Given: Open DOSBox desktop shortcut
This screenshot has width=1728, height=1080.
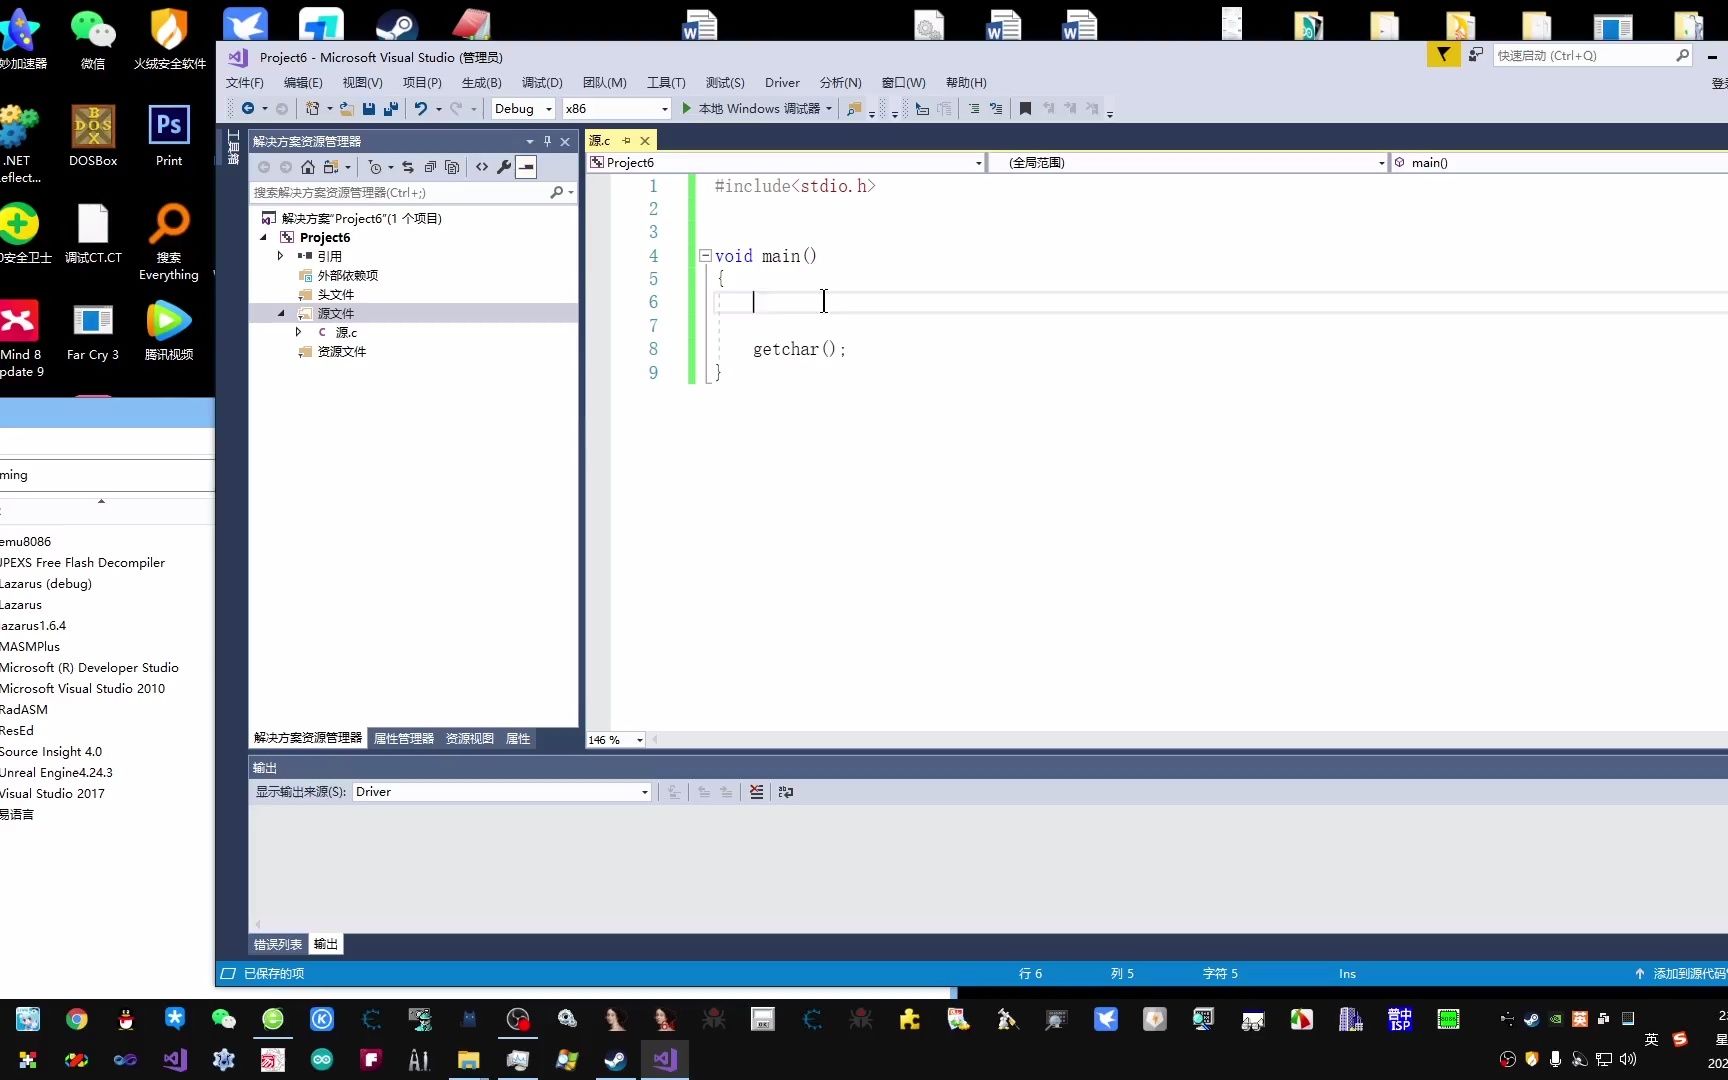Looking at the screenshot, I should 93,136.
